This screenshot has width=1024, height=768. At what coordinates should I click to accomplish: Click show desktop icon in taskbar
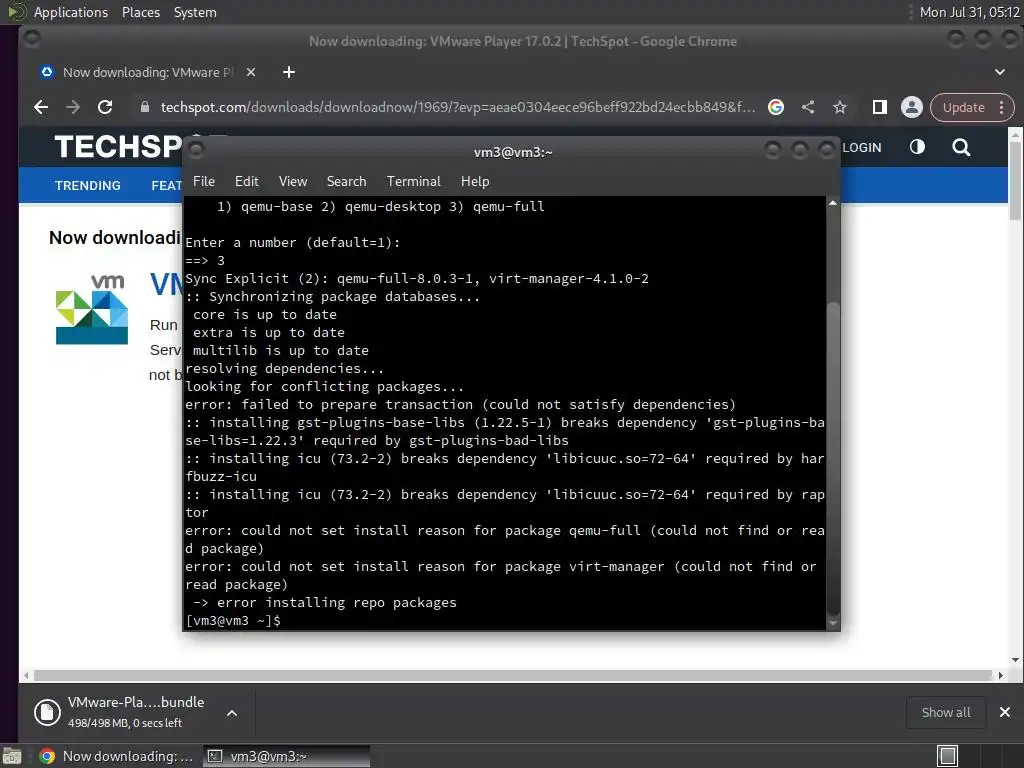tap(12, 756)
